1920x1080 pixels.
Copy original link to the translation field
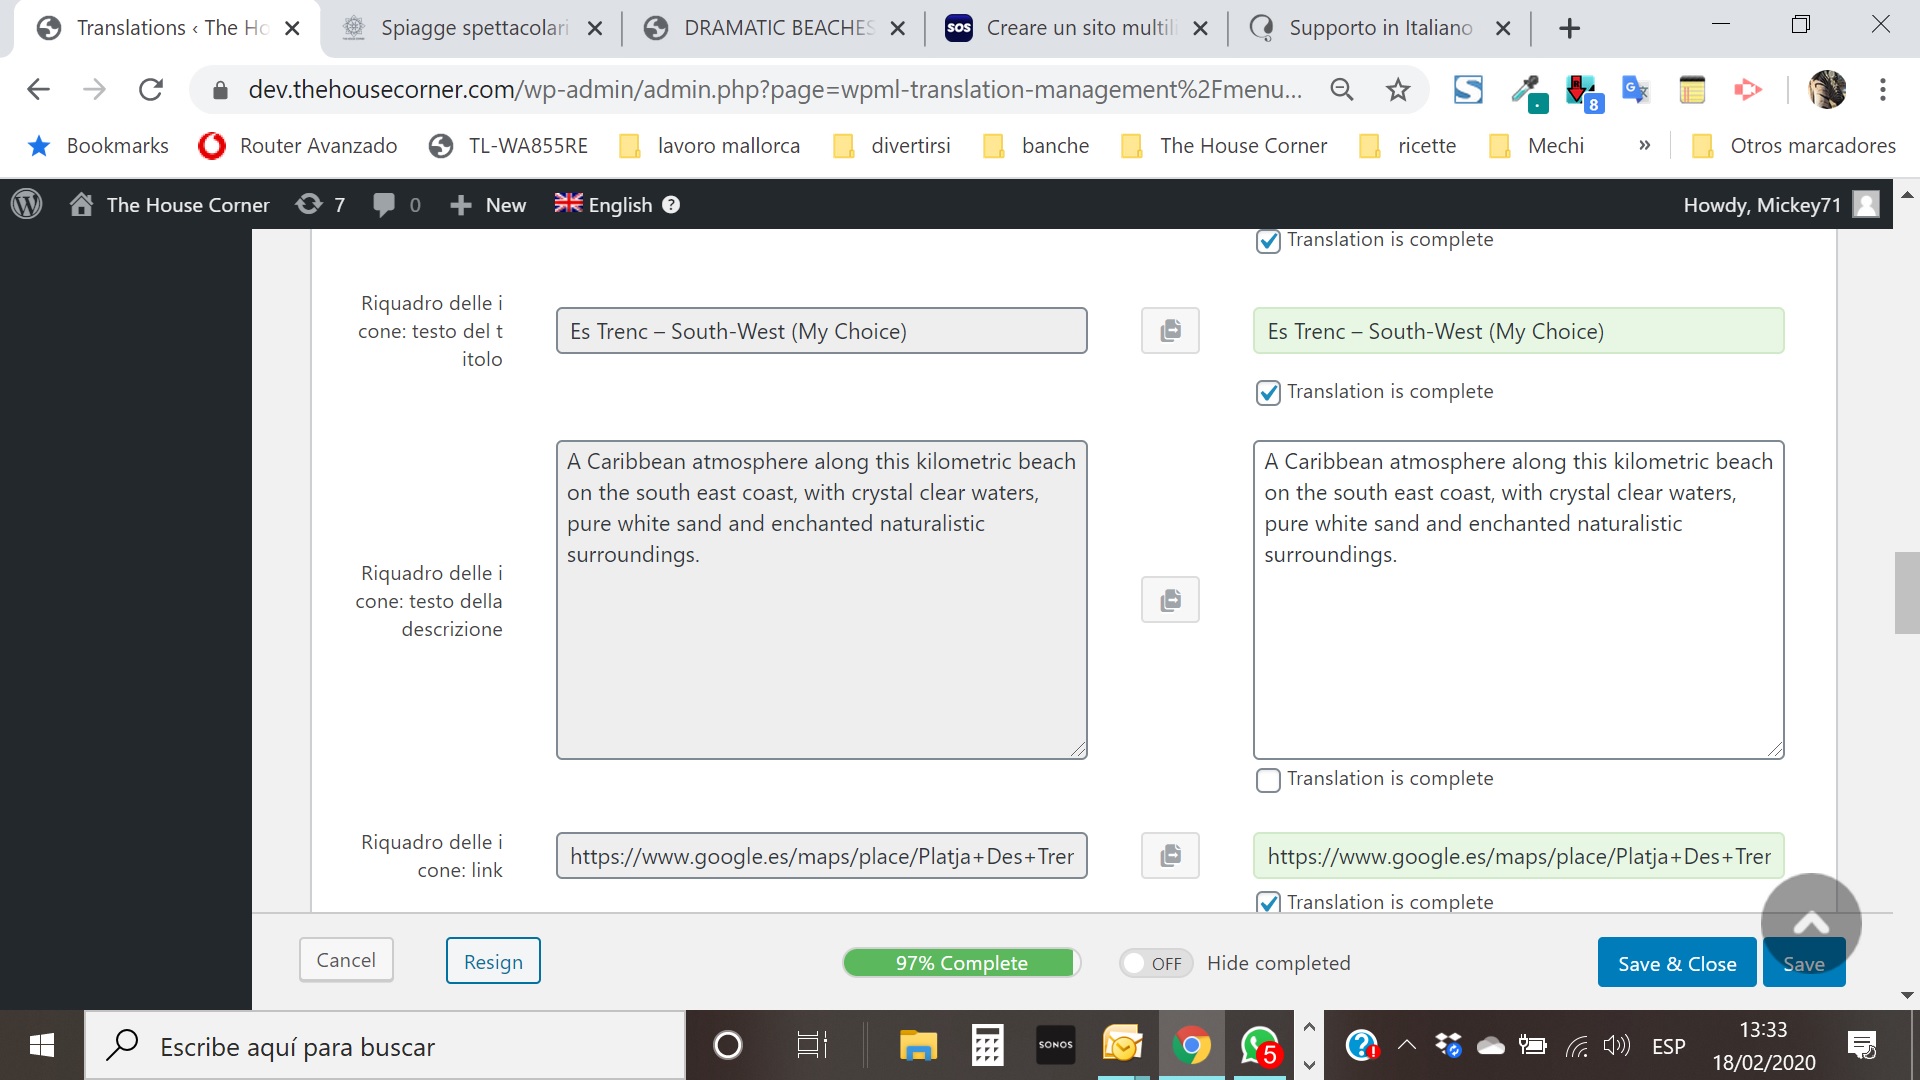pos(1170,856)
